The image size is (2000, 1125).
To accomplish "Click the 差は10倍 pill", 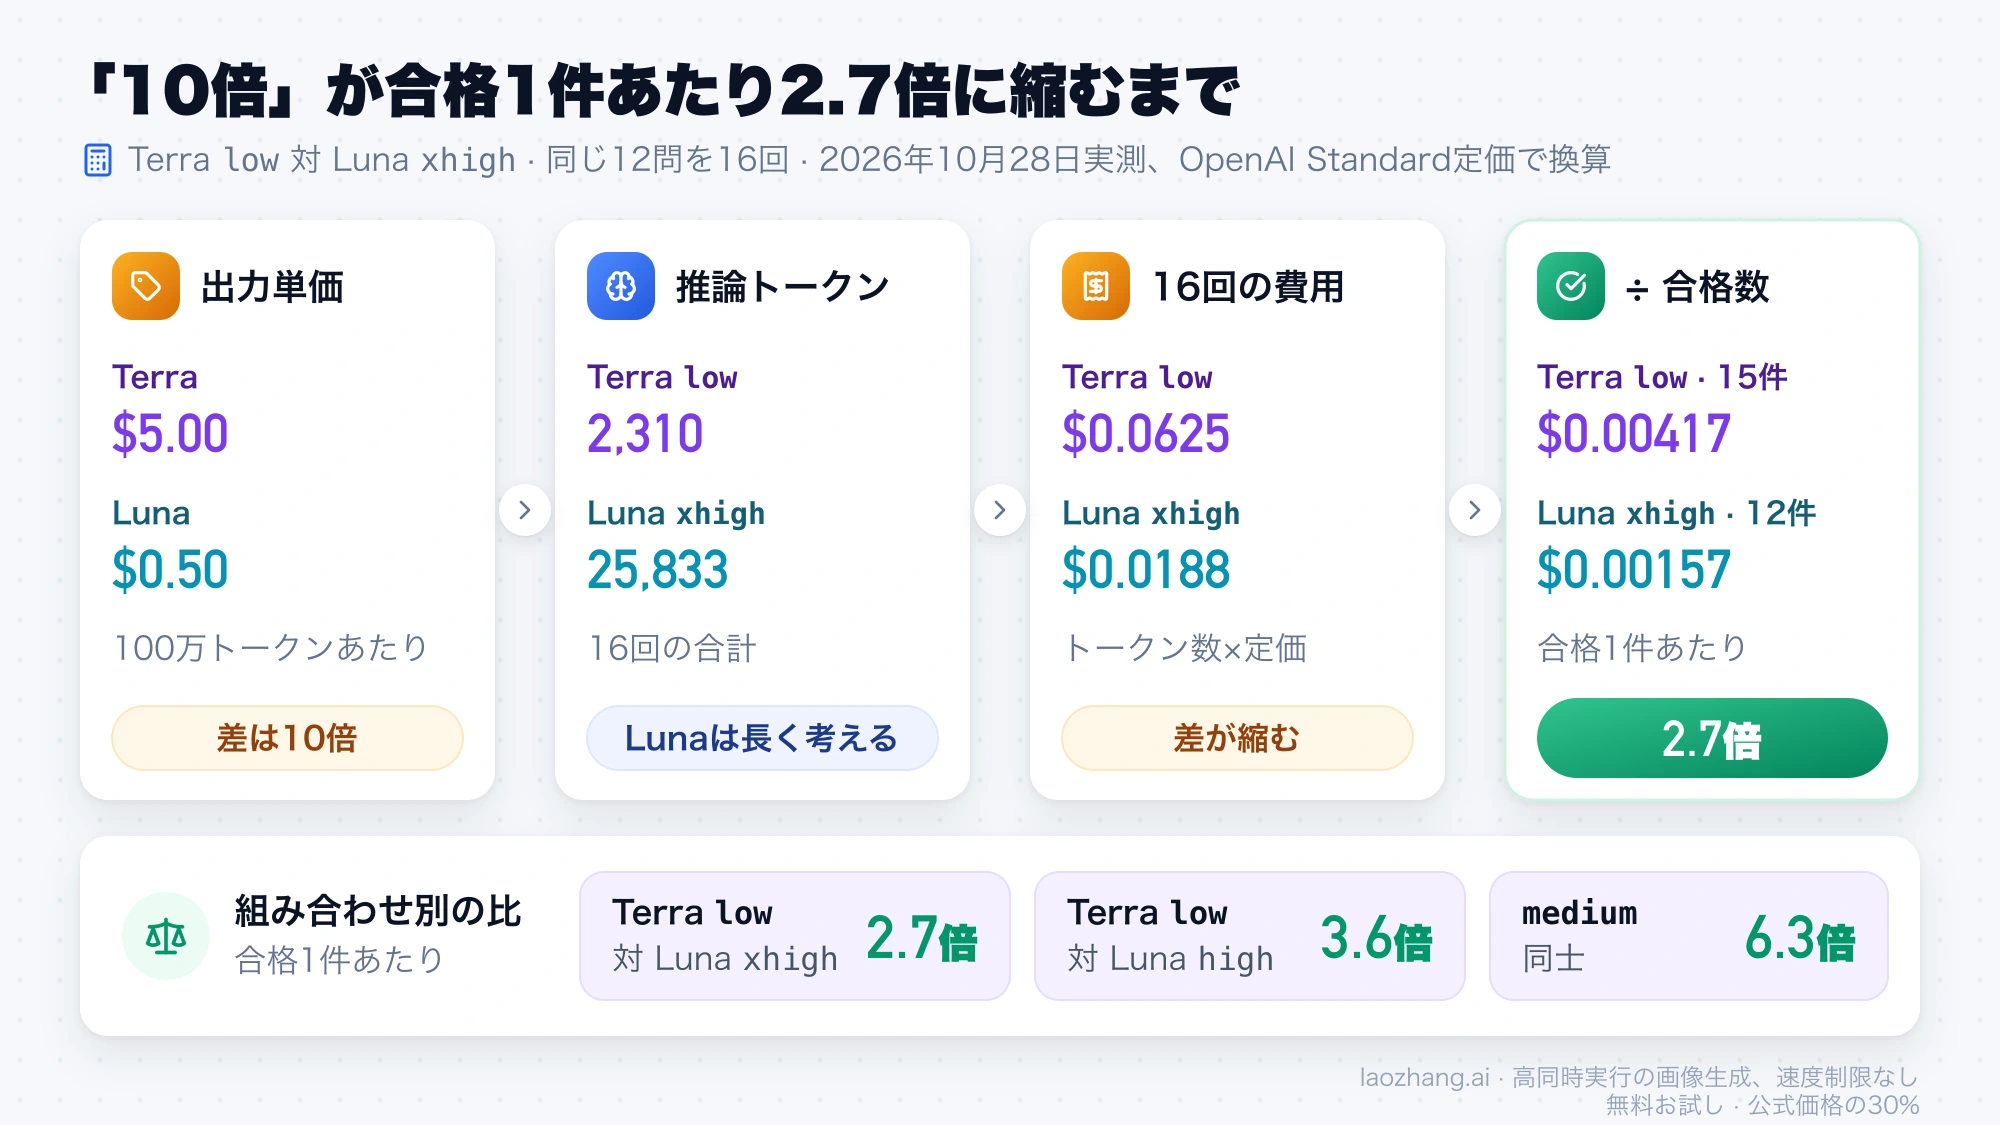I will (x=287, y=738).
